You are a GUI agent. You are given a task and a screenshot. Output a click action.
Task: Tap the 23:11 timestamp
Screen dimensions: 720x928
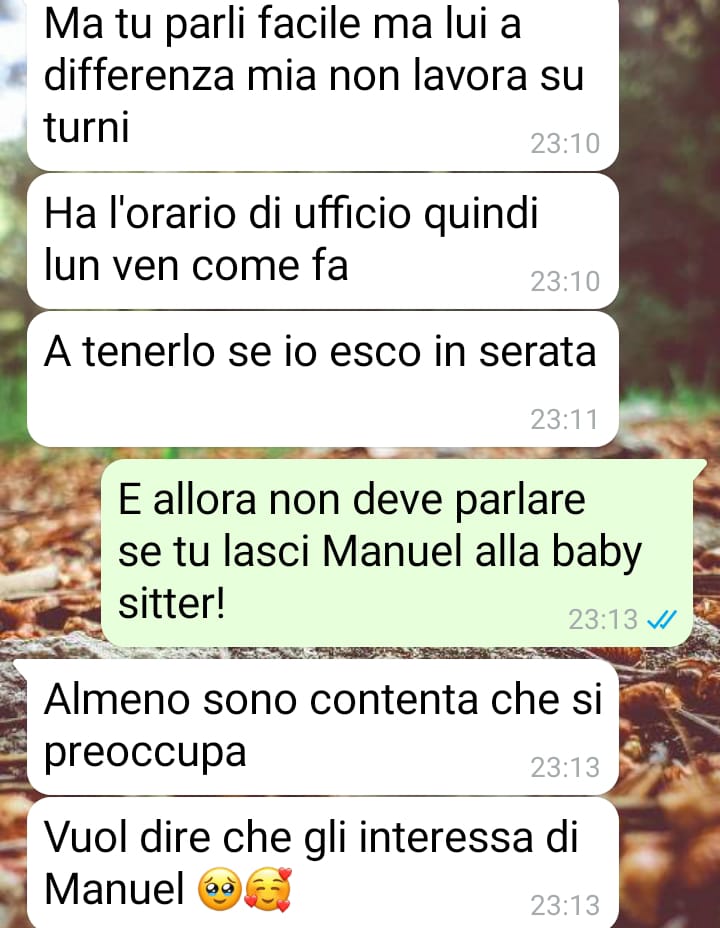coord(564,420)
